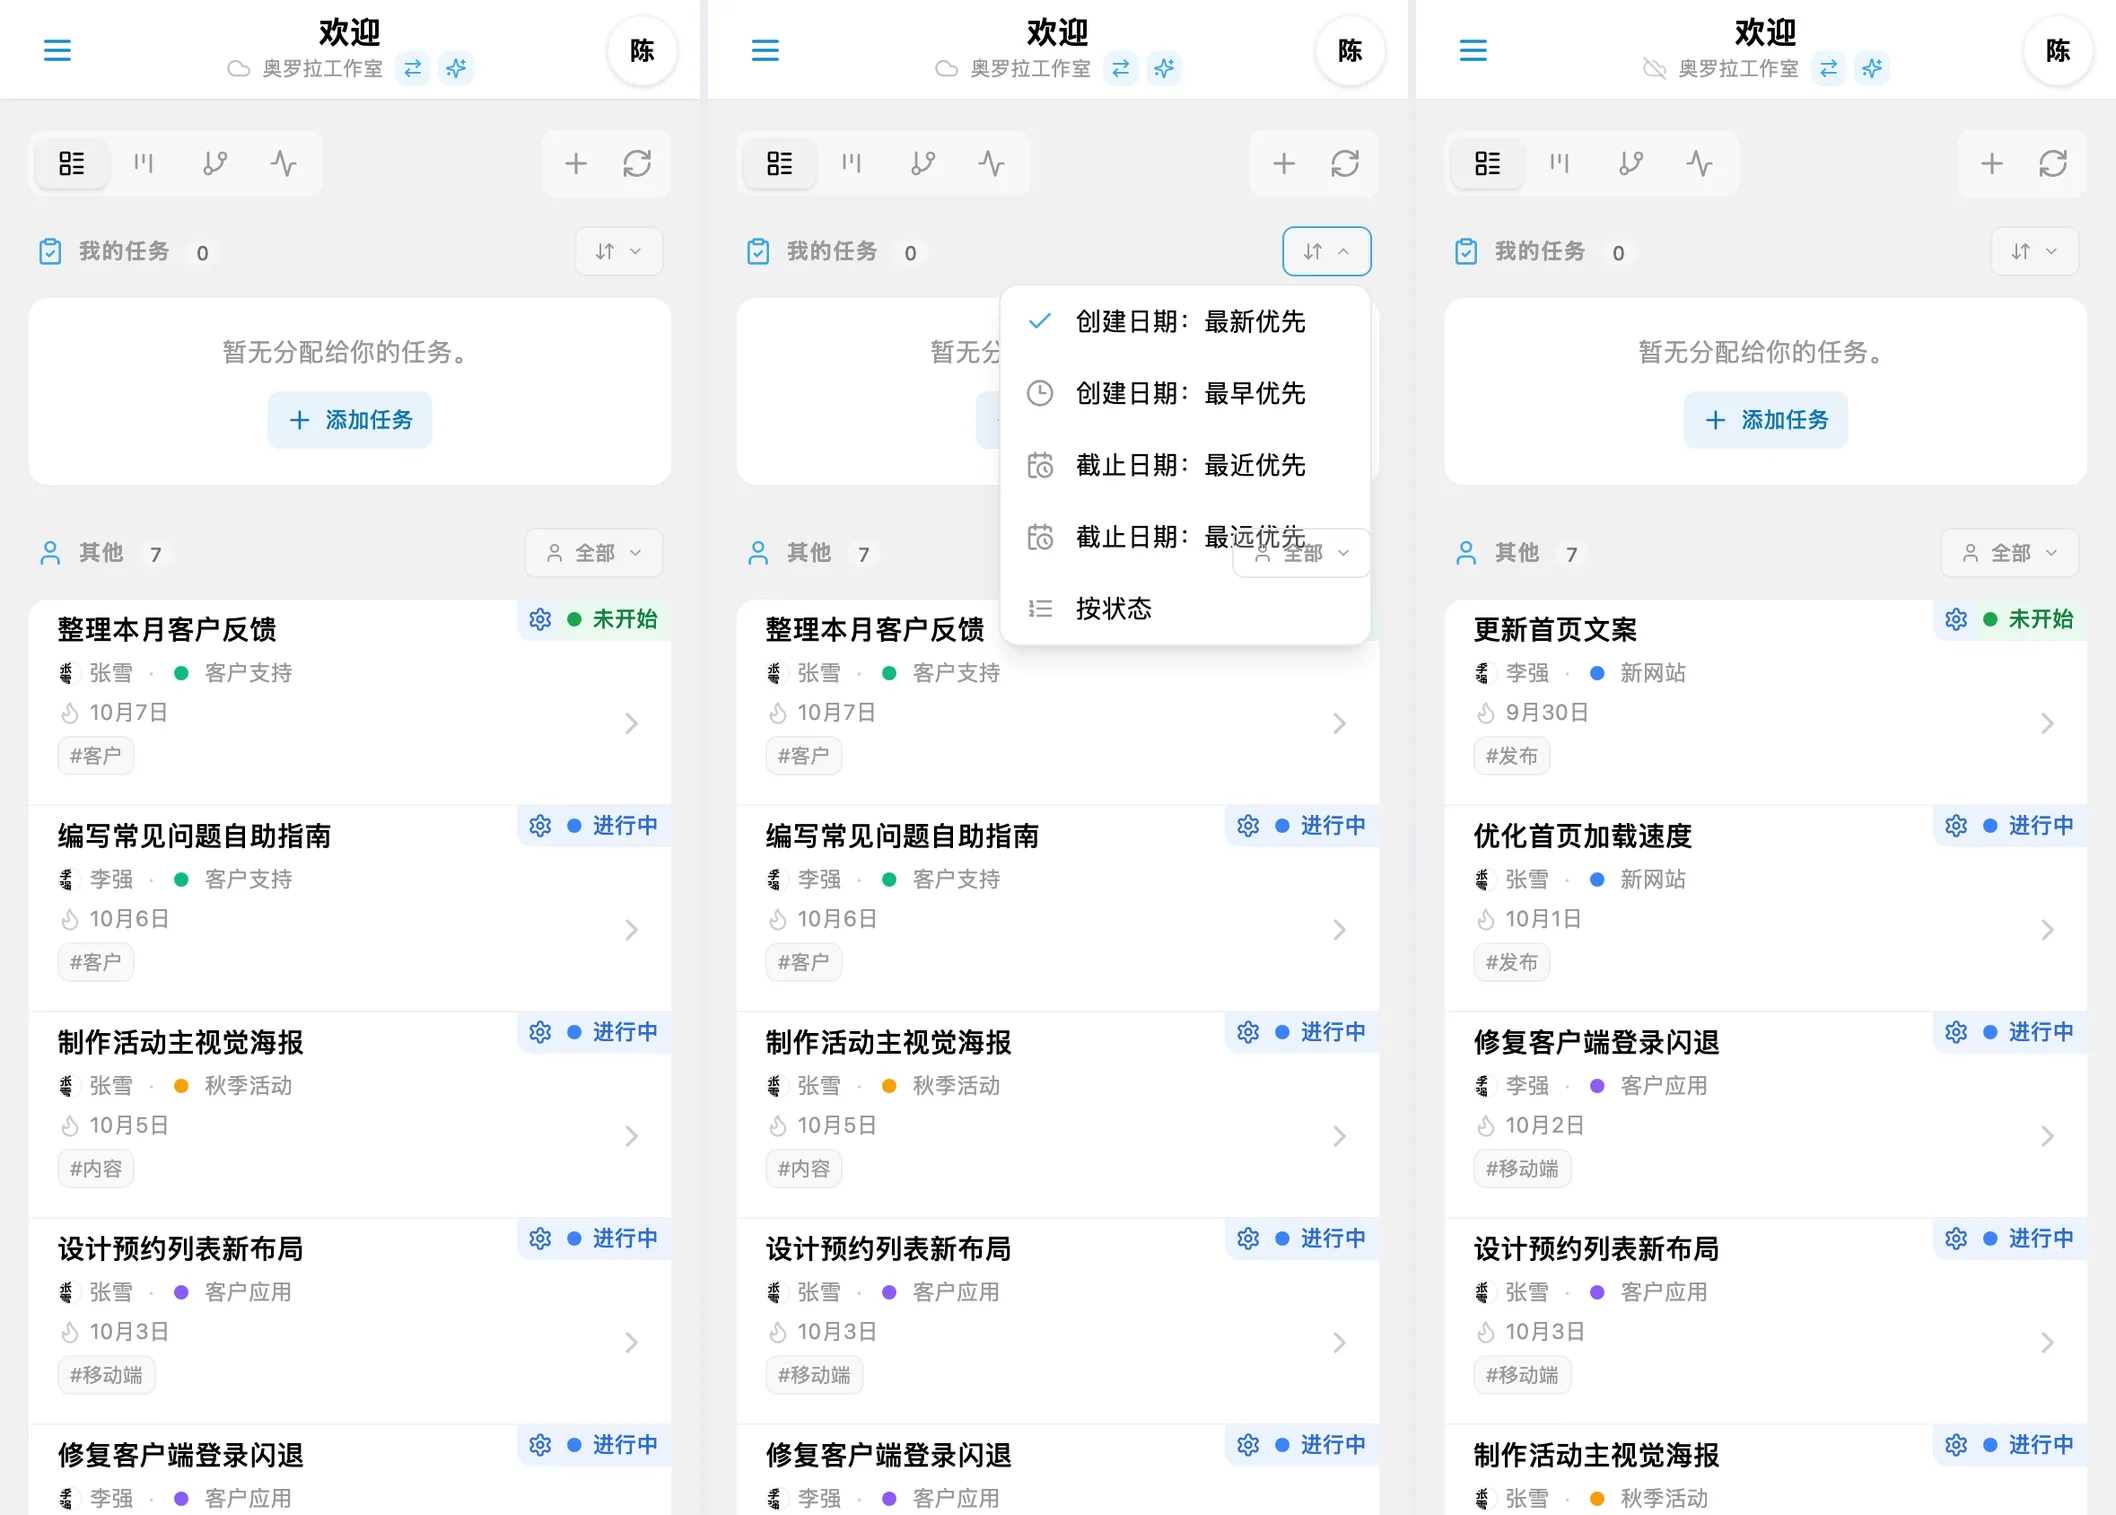The width and height of the screenshot is (2116, 1515).
Task: Expand 整理本月客户反馈 chevron in left panel
Action: point(631,724)
